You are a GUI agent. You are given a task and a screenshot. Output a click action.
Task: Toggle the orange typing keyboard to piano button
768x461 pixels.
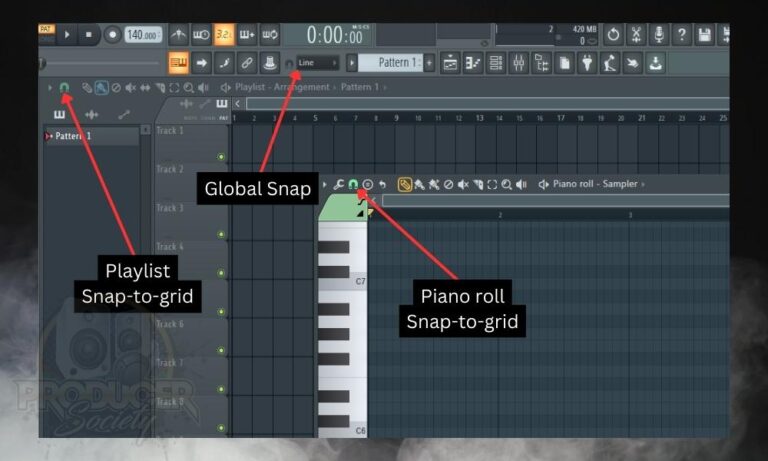(x=178, y=63)
